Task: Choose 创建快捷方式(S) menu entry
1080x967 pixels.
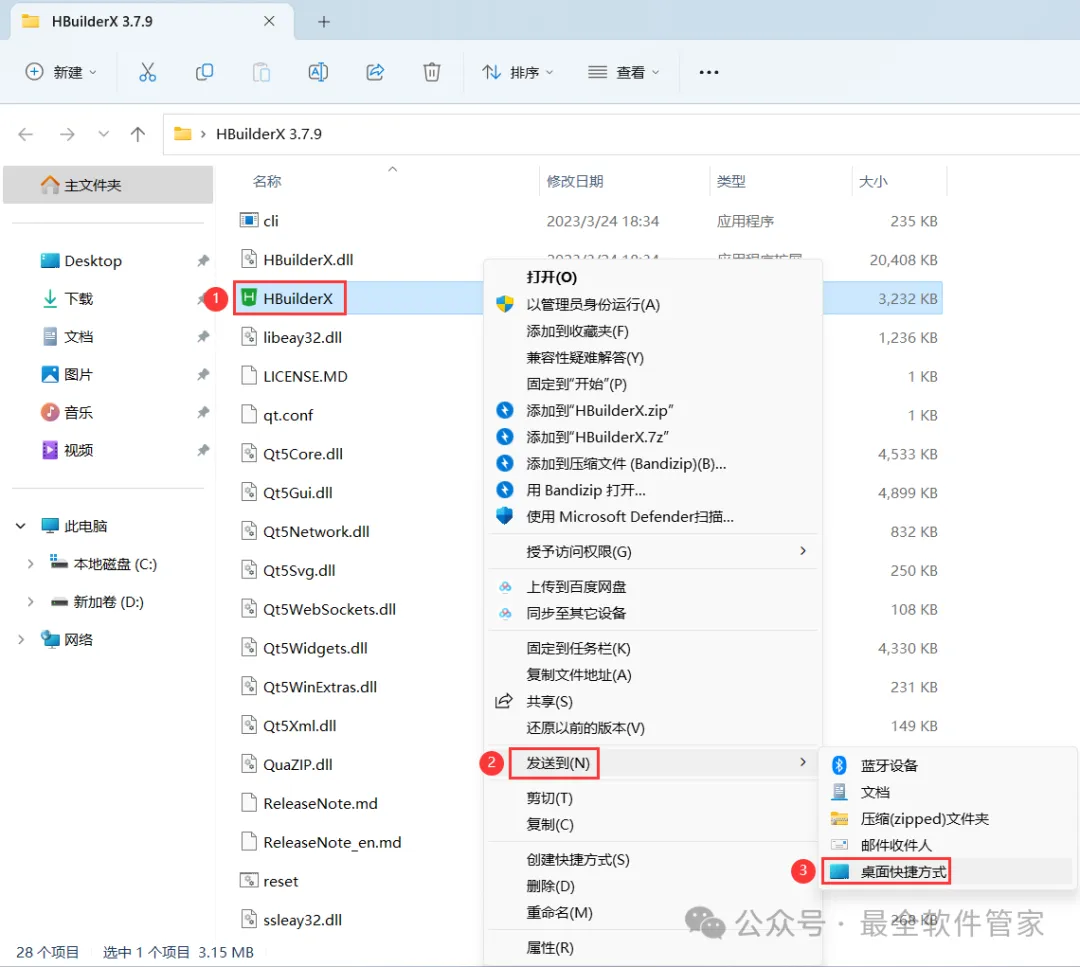Action: click(x=578, y=860)
